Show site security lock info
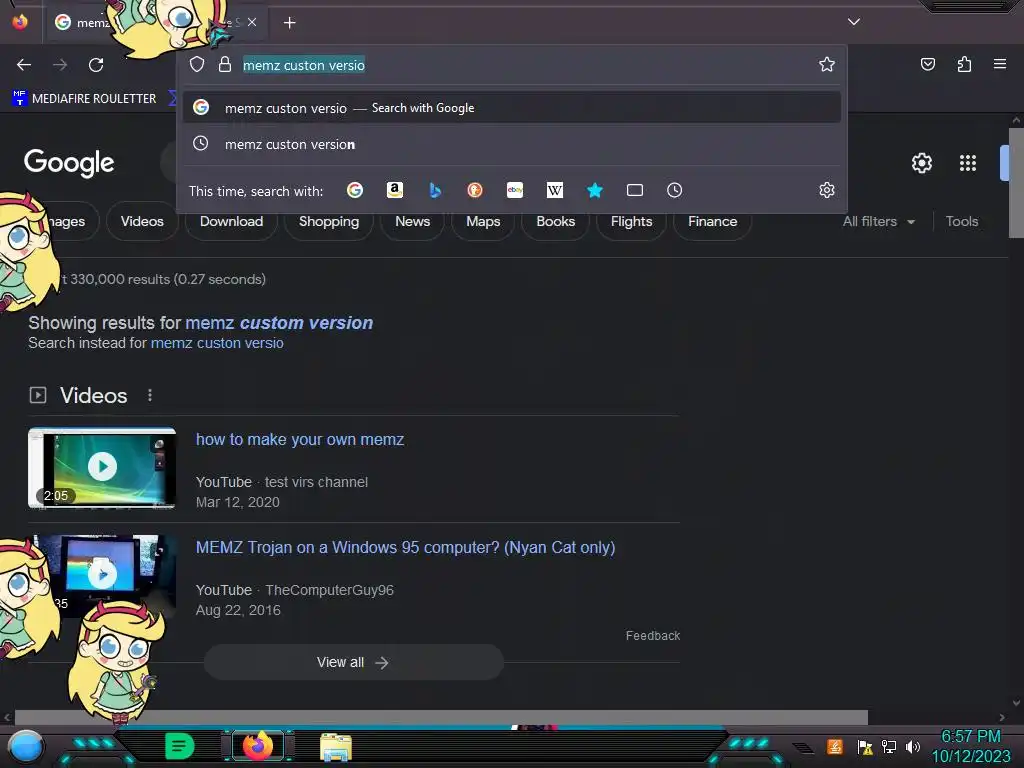 tap(225, 64)
